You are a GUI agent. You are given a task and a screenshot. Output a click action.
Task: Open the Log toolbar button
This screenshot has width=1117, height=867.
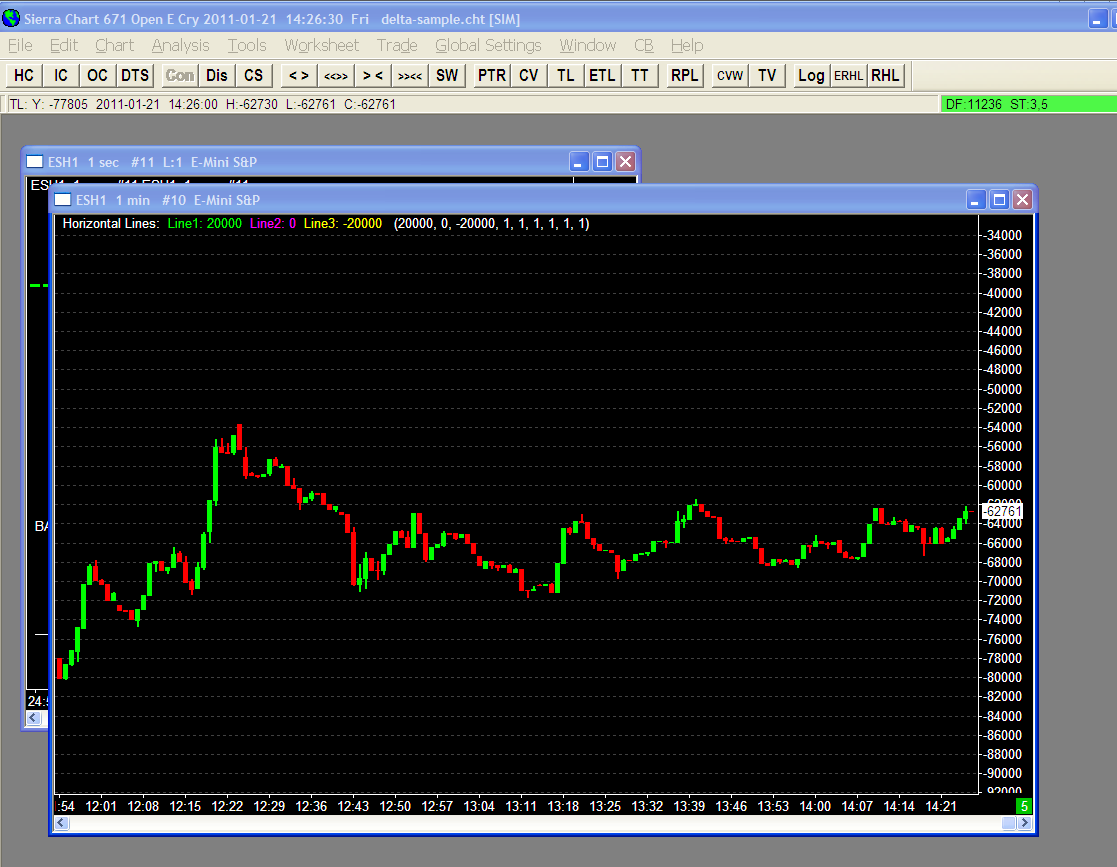tap(811, 76)
